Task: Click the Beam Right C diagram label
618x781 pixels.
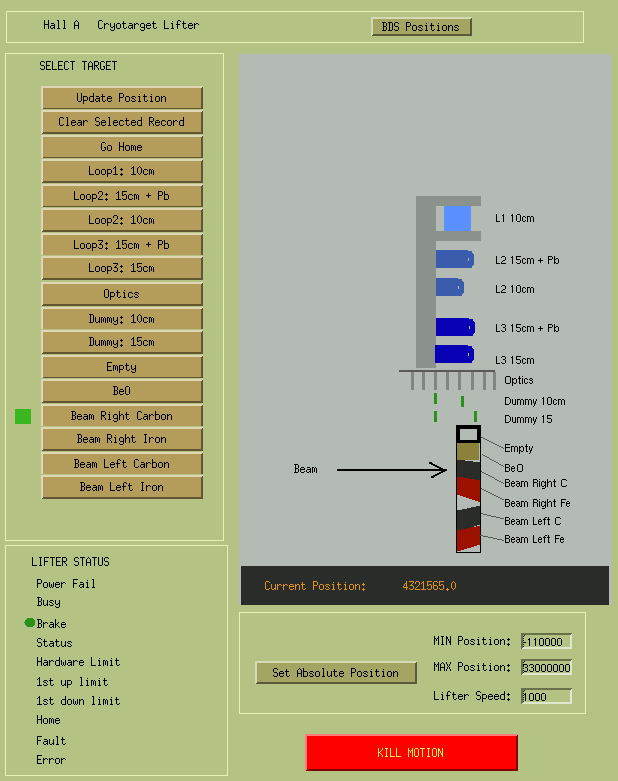Action: (x=536, y=483)
